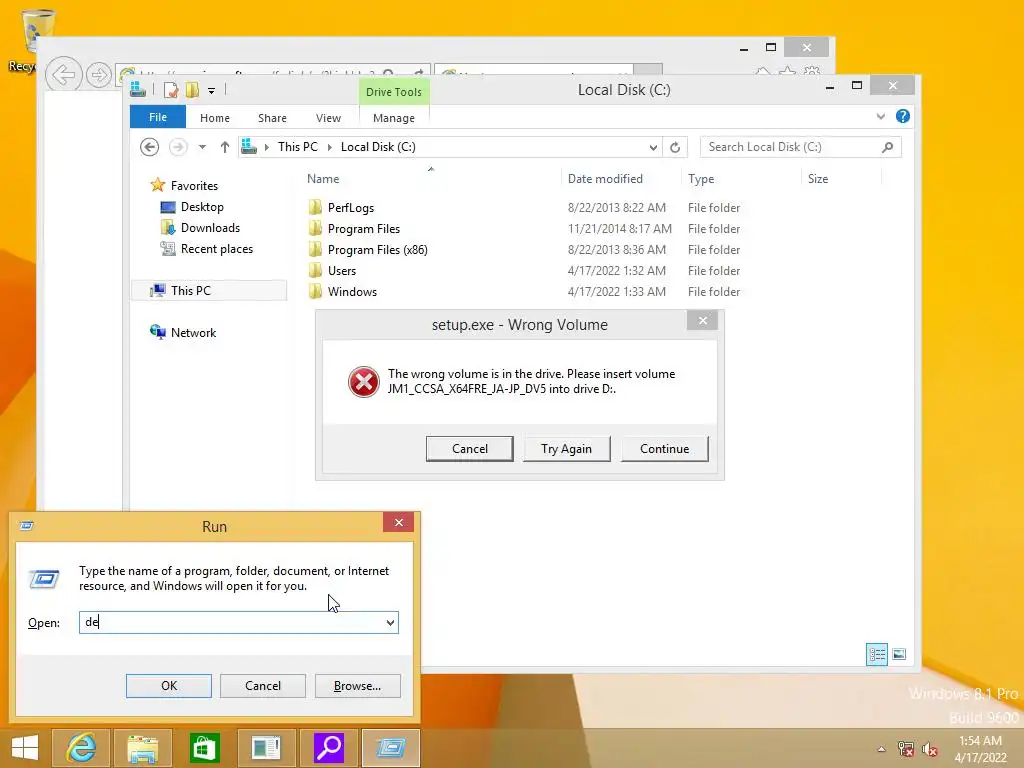Click OK in the Run dialog
Image resolution: width=1024 pixels, height=768 pixels.
168,686
